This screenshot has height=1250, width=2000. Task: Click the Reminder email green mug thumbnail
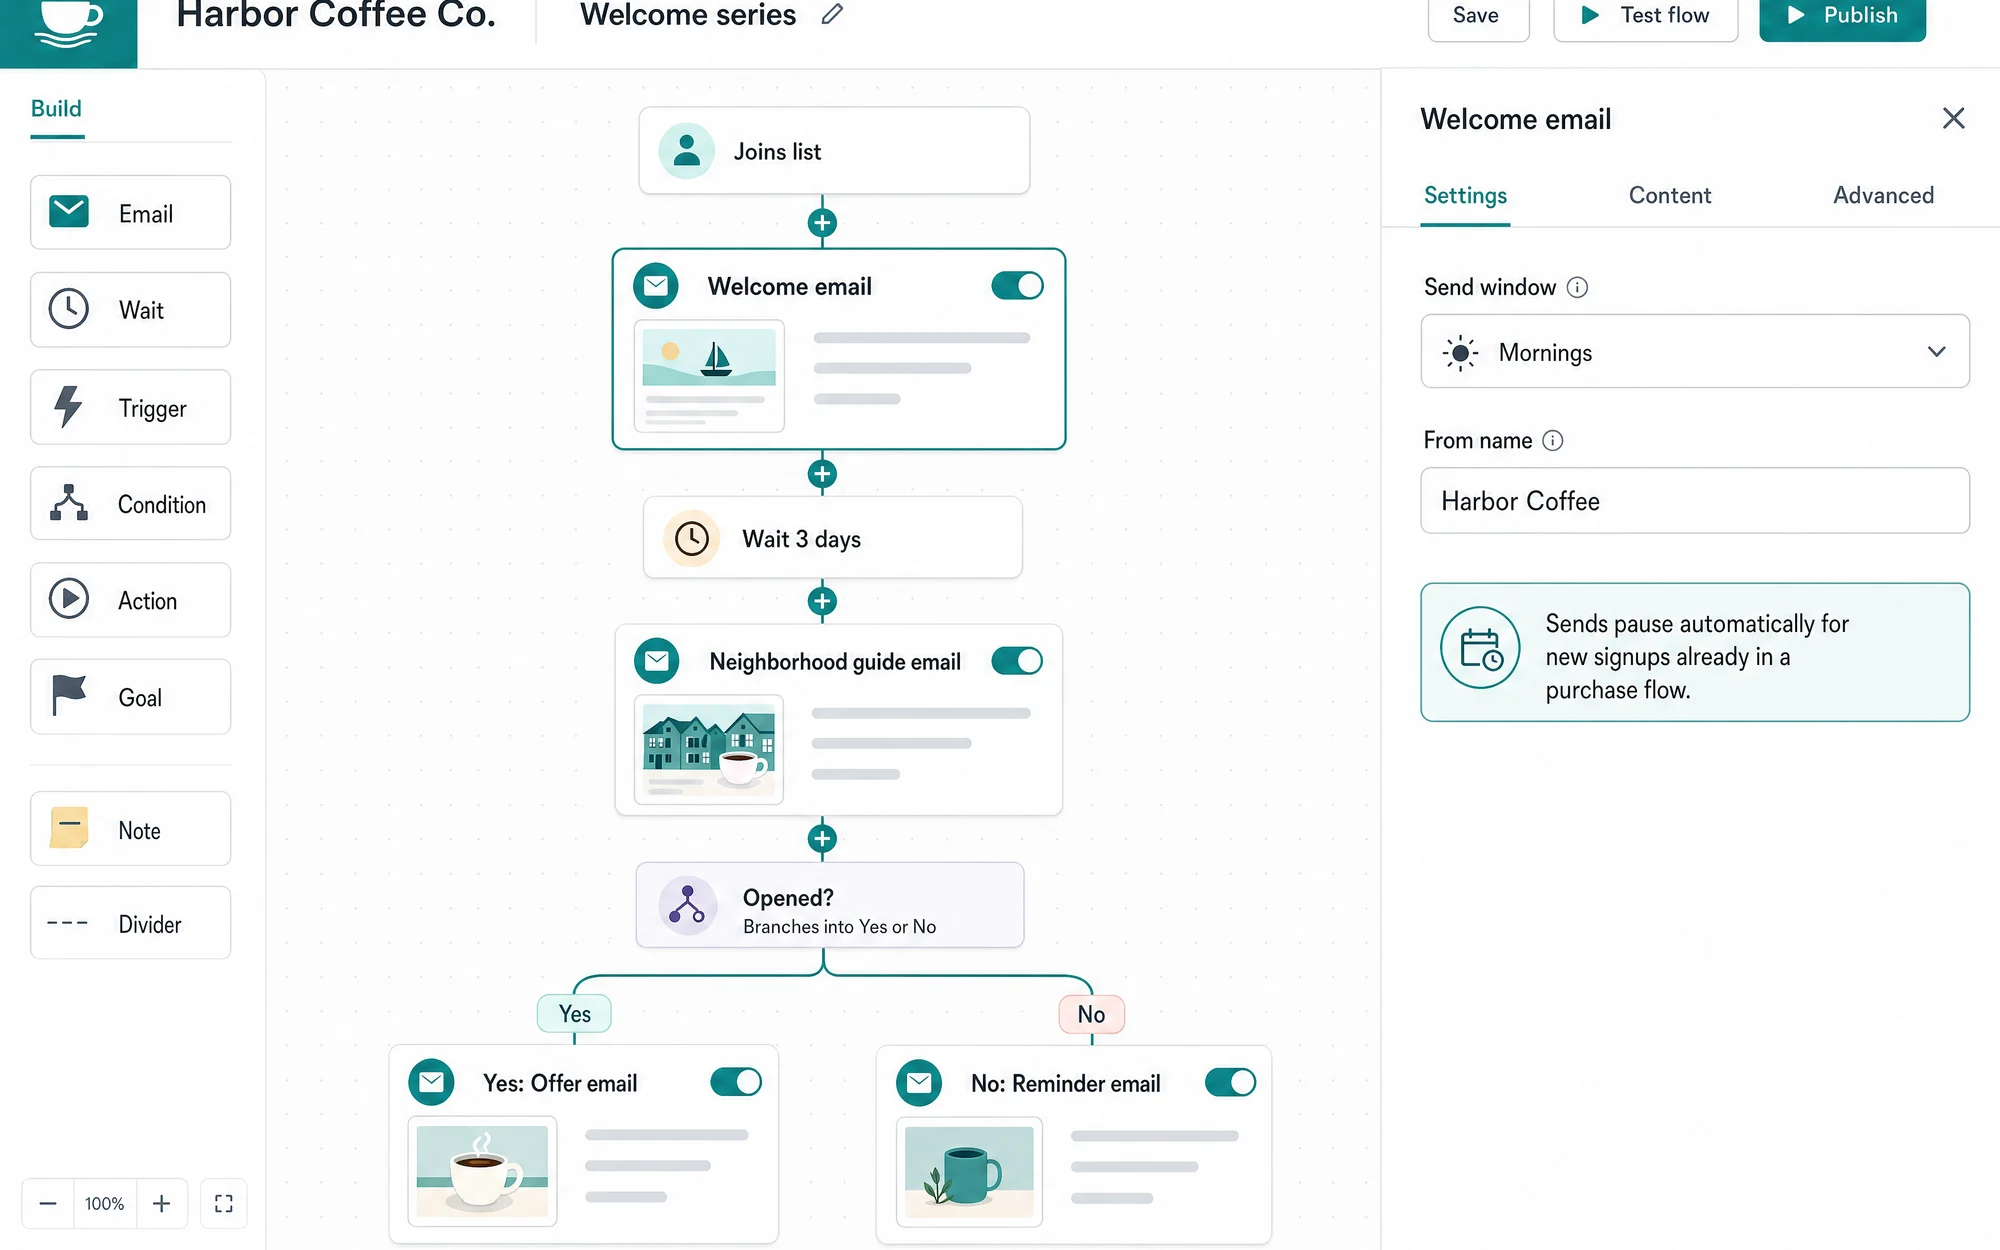pos(969,1172)
